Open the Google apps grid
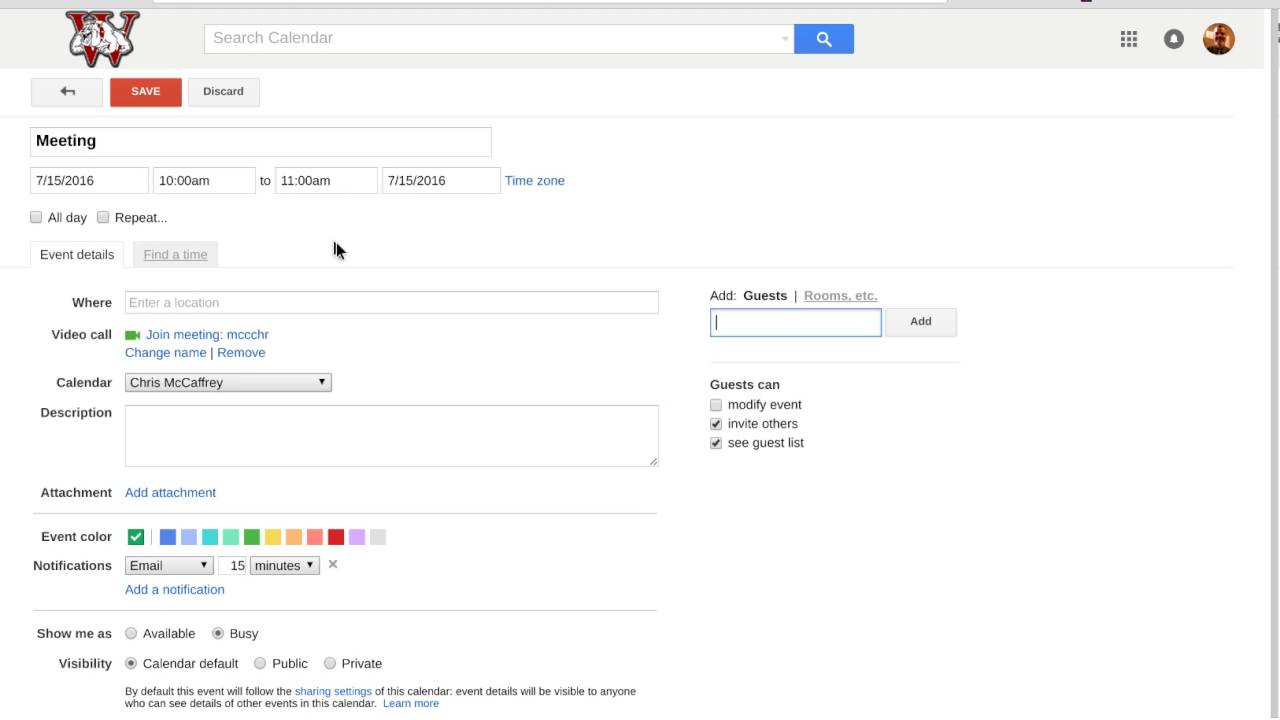 point(1129,39)
